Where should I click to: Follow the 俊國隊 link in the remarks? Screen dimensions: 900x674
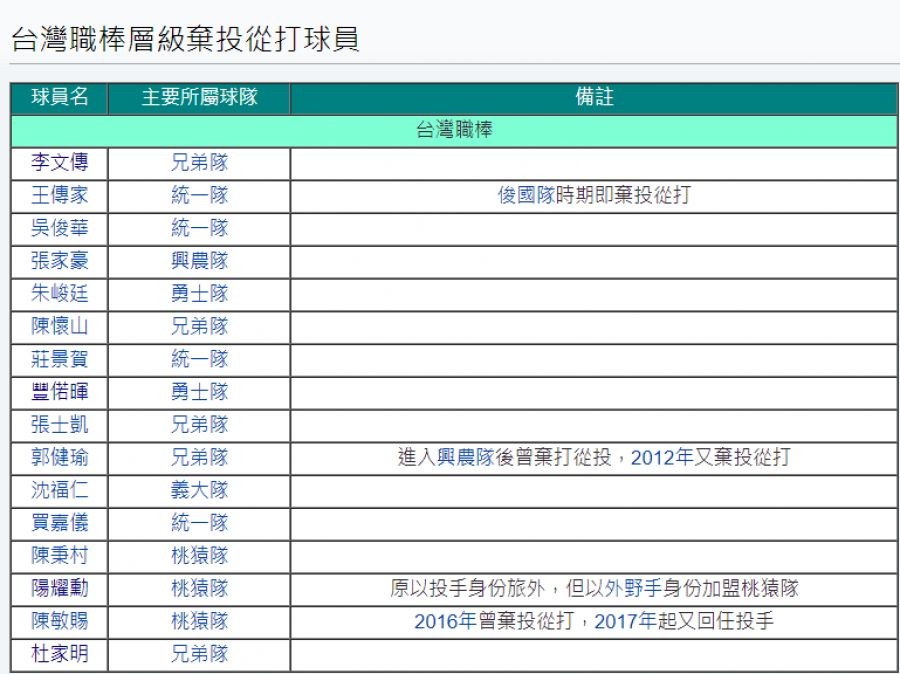pos(526,195)
